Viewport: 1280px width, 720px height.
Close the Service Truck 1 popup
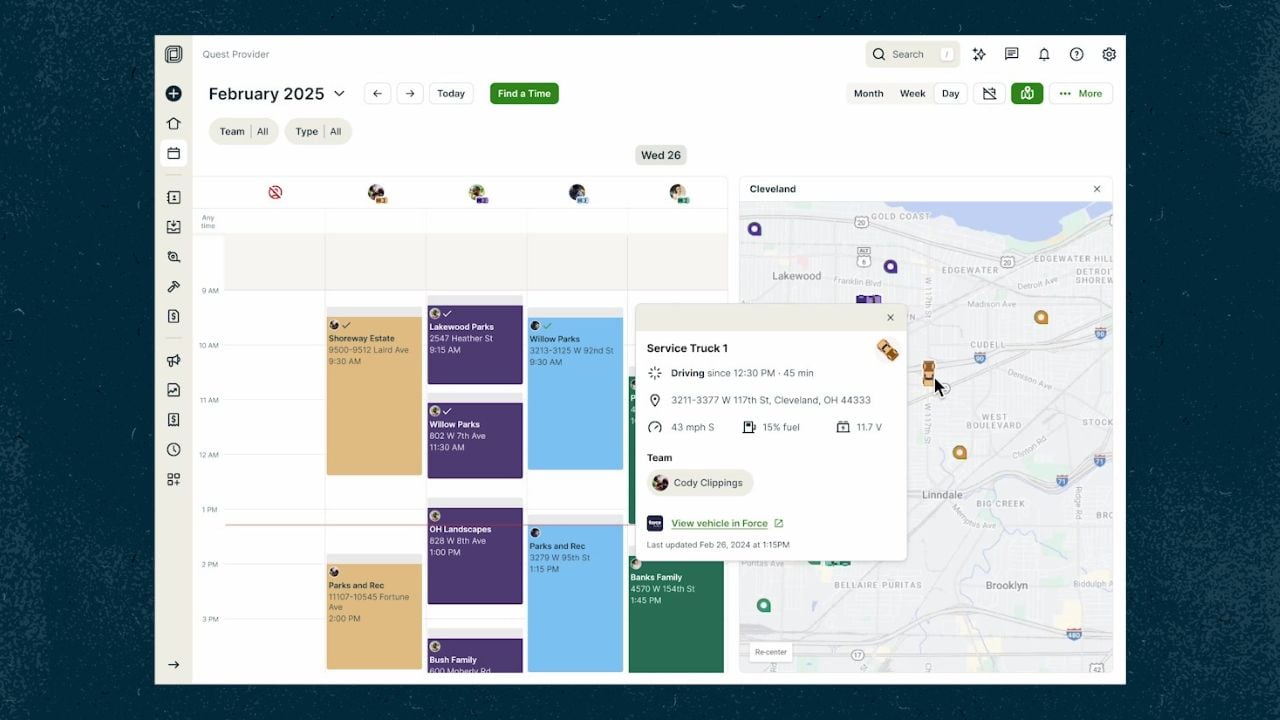tap(890, 318)
